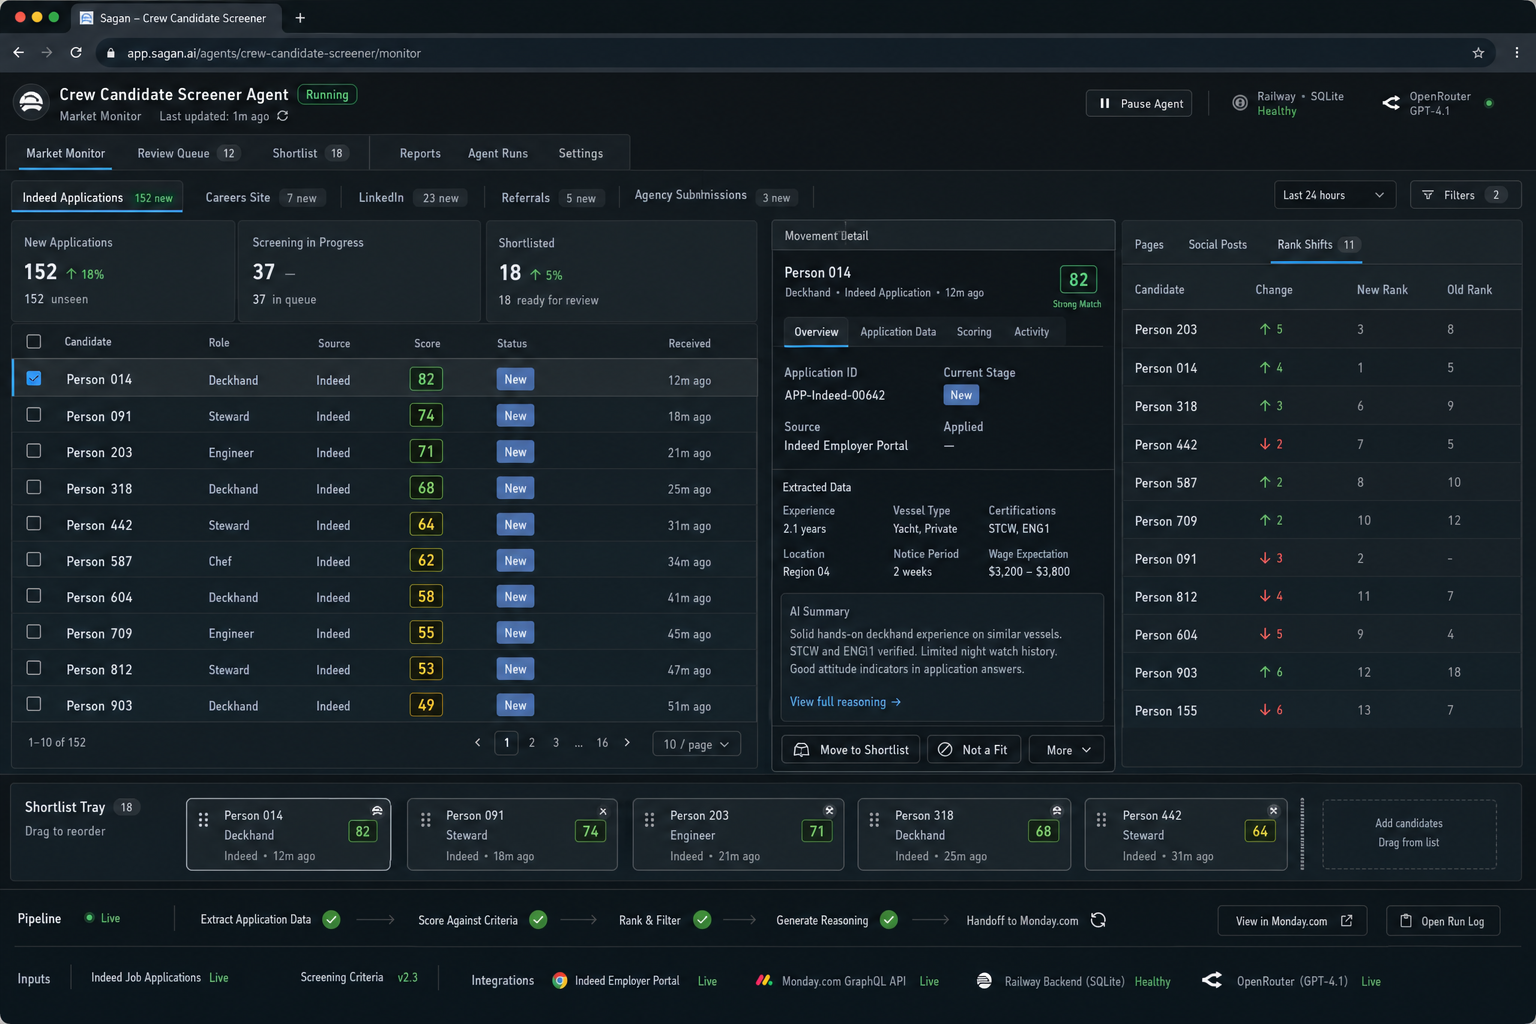This screenshot has width=1536, height=1024.
Task: Open the Last 24 hours time range dropdown
Action: (x=1334, y=195)
